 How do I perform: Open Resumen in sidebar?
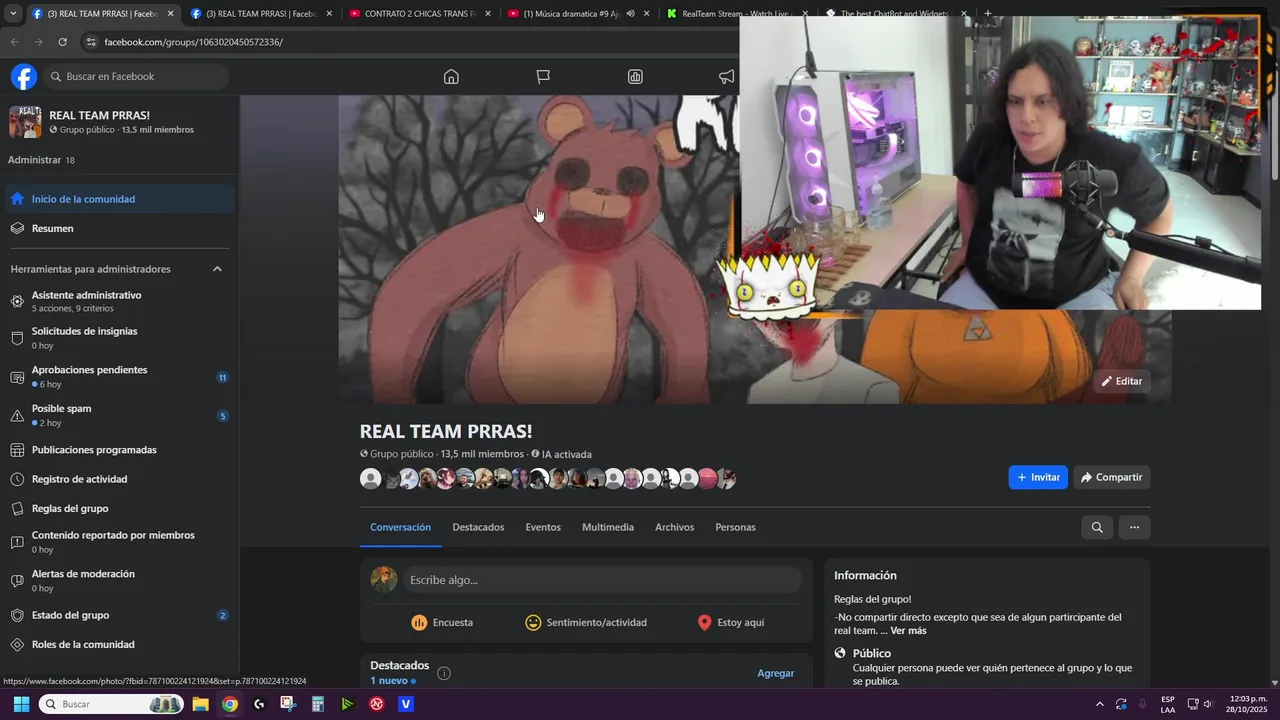point(120,228)
